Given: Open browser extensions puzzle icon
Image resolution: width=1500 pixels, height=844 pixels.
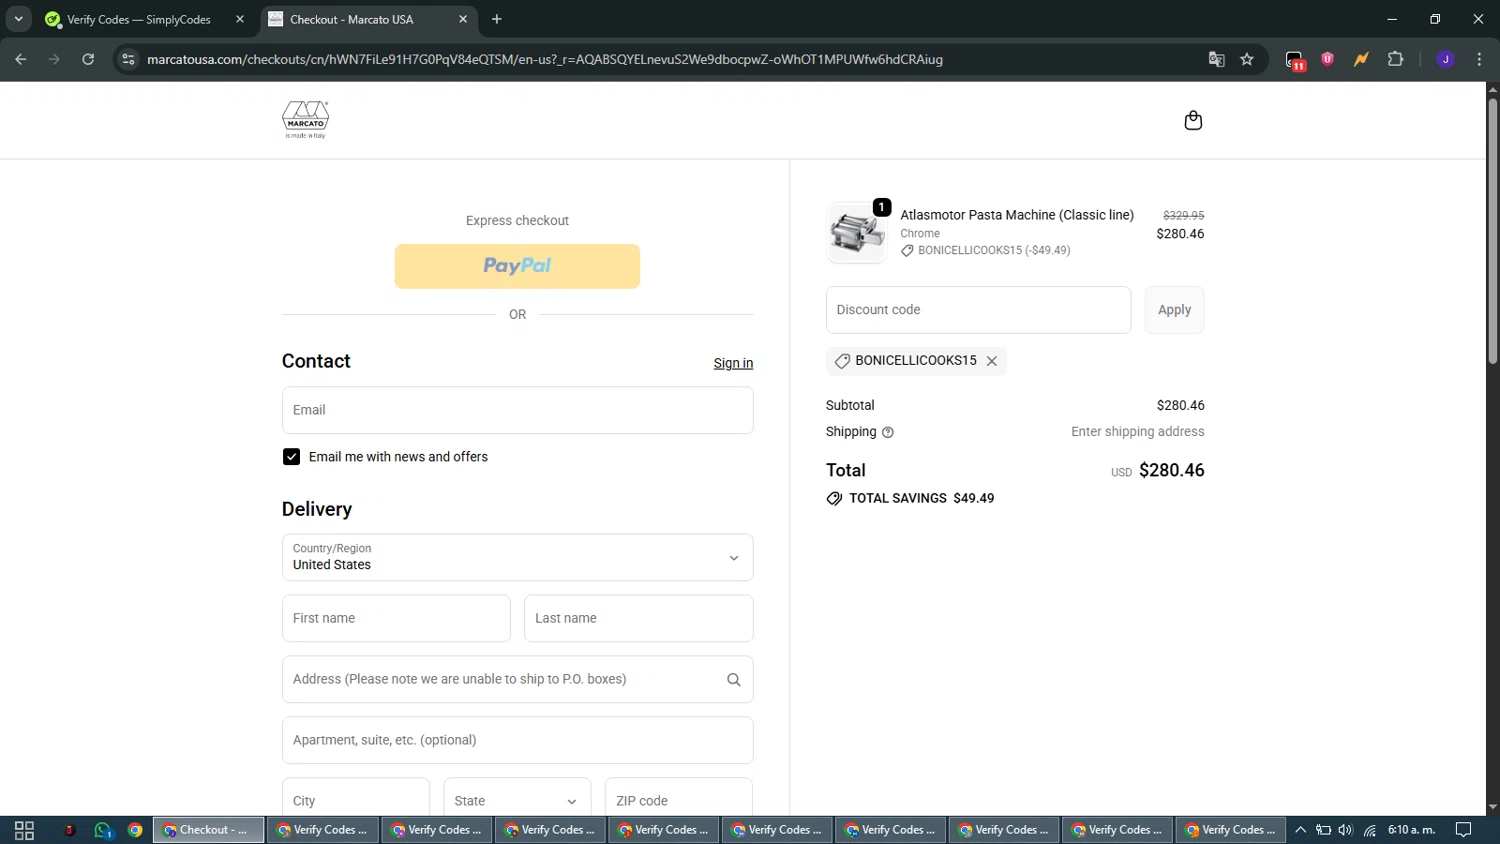Looking at the screenshot, I should pyautogui.click(x=1396, y=59).
